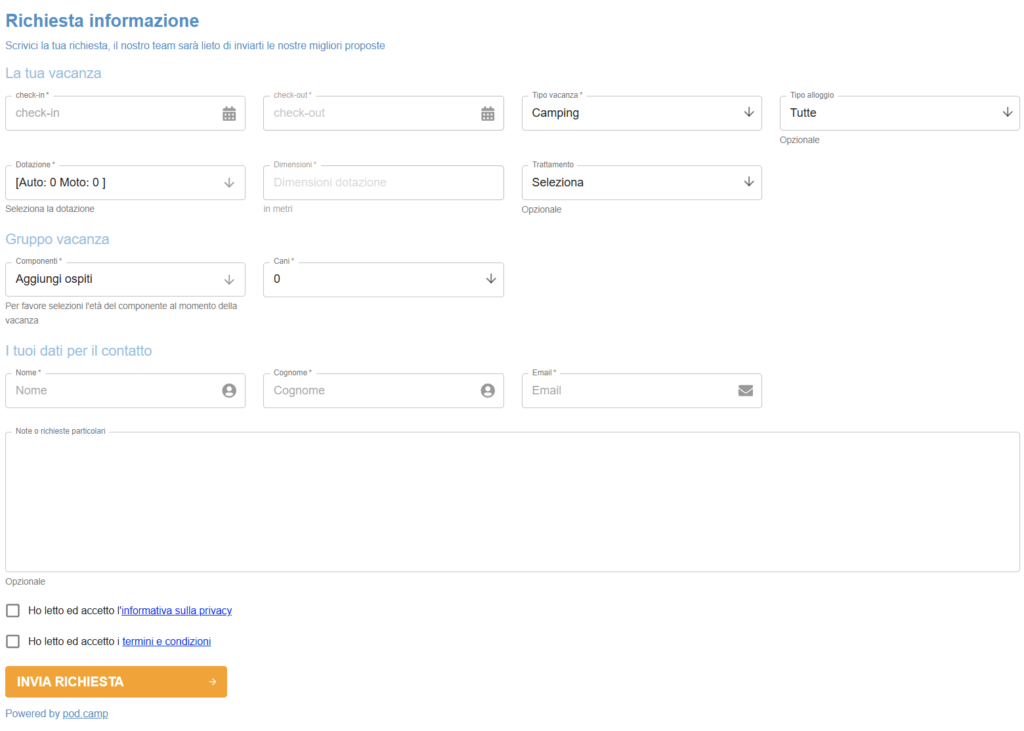Open the Trattamento Seleziona dropdown
Screen dimensions: 1024x731
tap(641, 183)
